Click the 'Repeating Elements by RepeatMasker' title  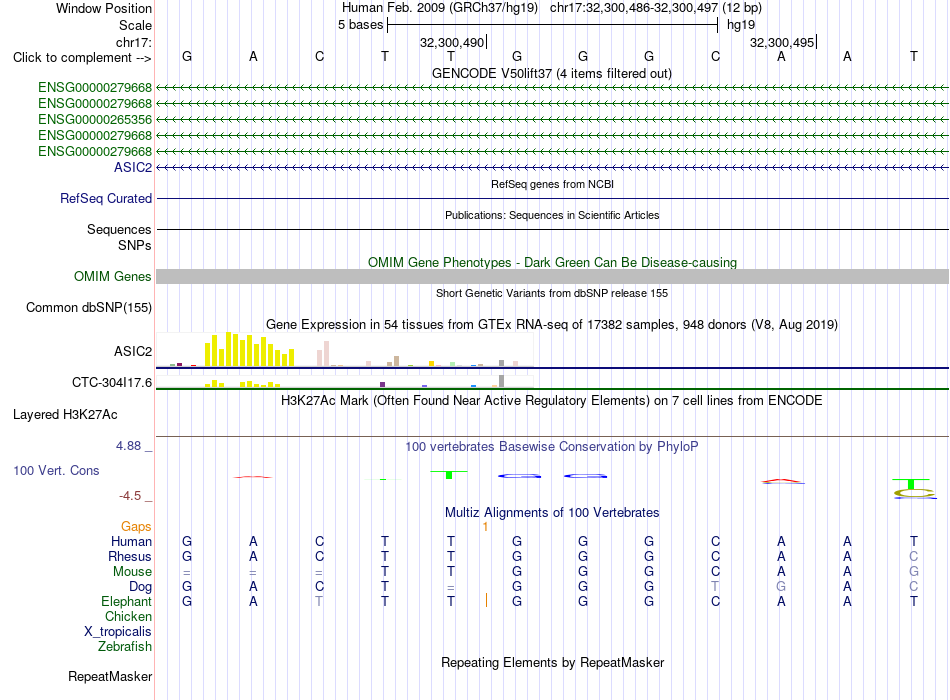552,662
